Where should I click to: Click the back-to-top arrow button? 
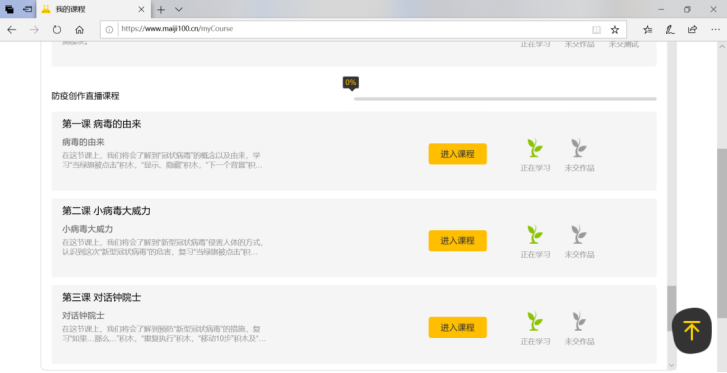coord(692,331)
